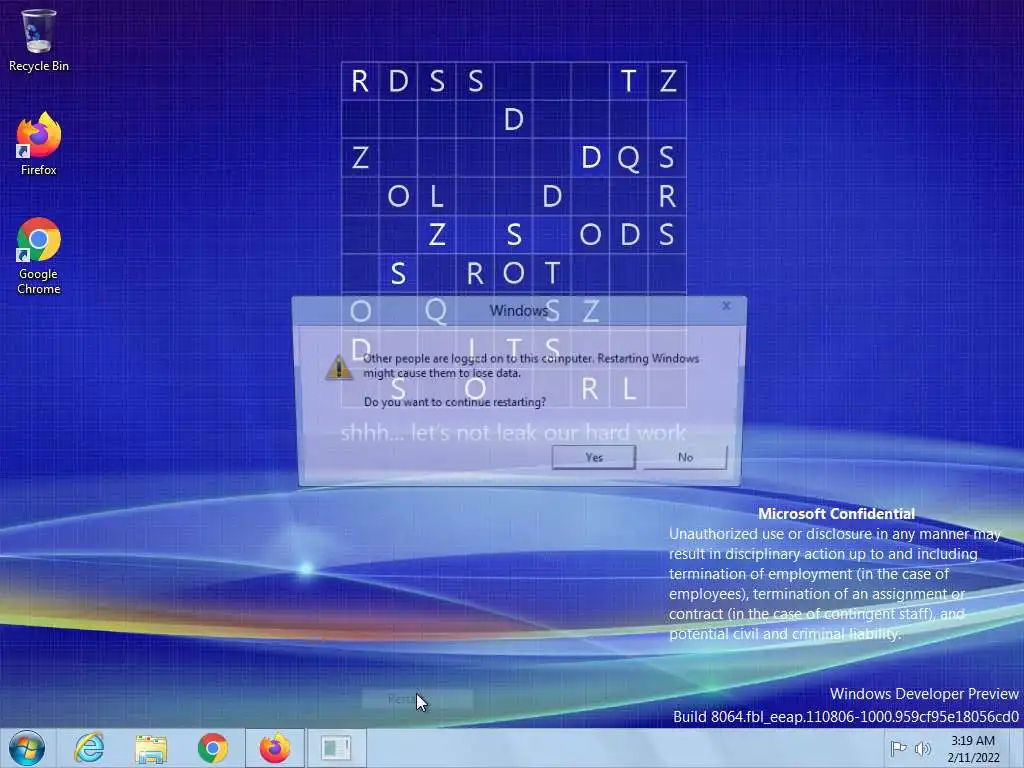The width and height of the screenshot is (1024, 768).
Task: Open the clock showing 3:19 AM
Action: tap(973, 749)
